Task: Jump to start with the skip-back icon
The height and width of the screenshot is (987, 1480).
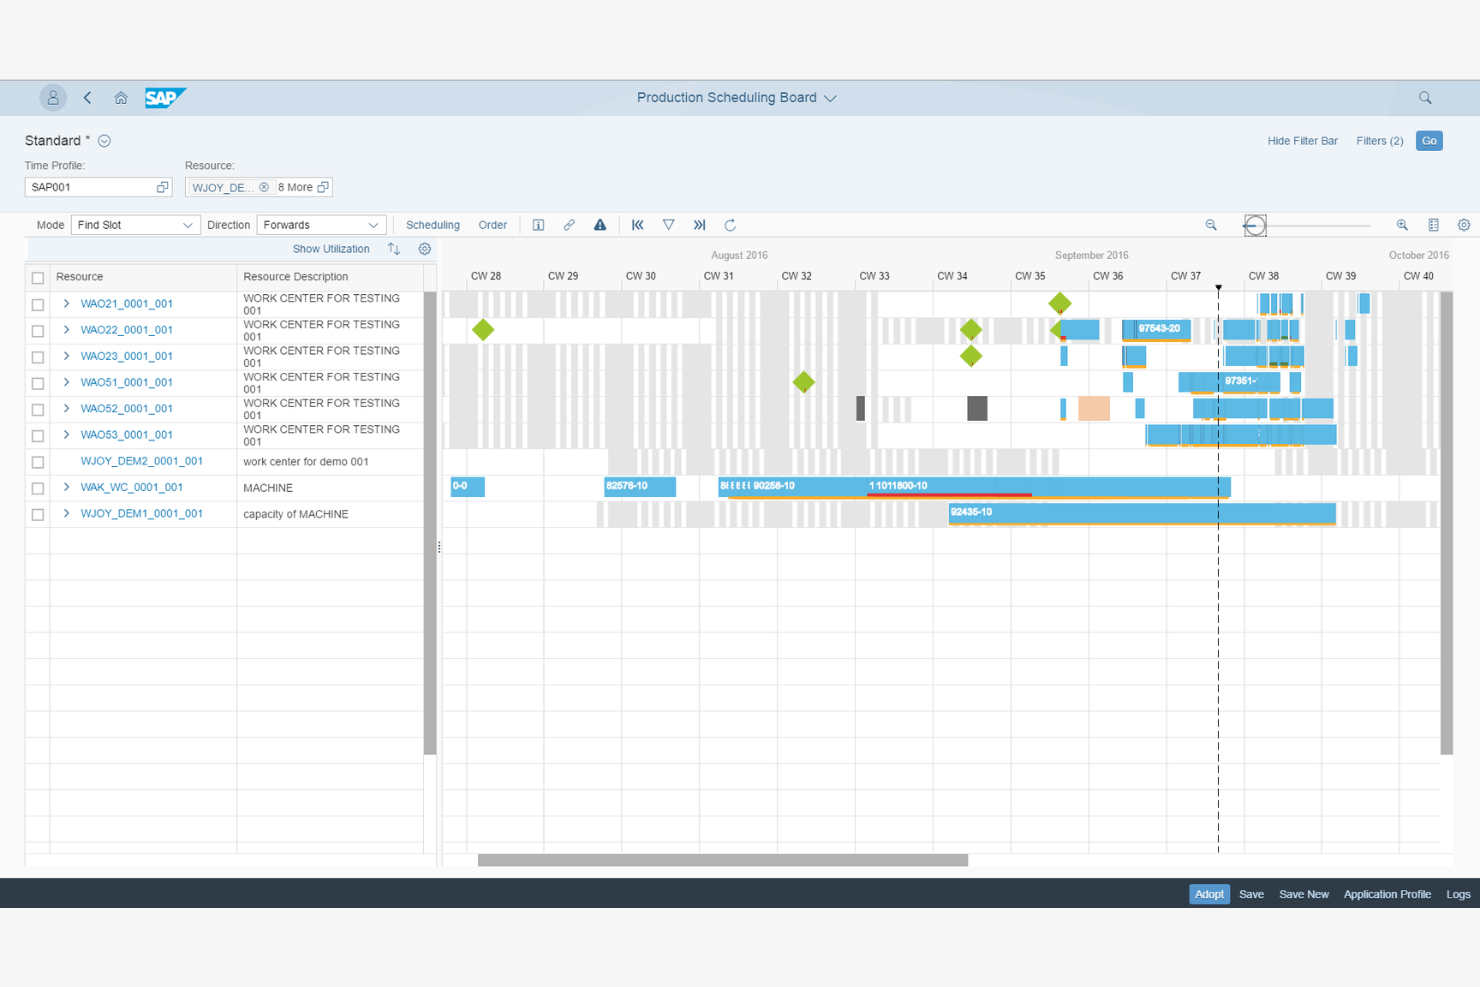Action: [x=637, y=224]
